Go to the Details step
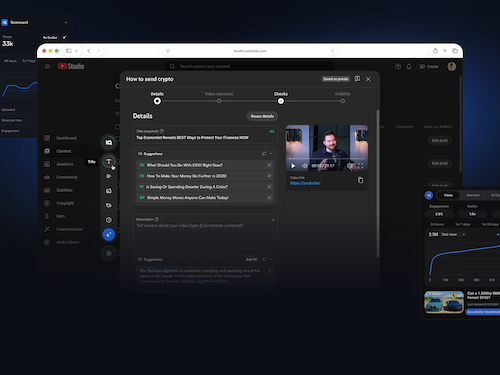Image resolution: width=500 pixels, height=375 pixels. coord(157,101)
